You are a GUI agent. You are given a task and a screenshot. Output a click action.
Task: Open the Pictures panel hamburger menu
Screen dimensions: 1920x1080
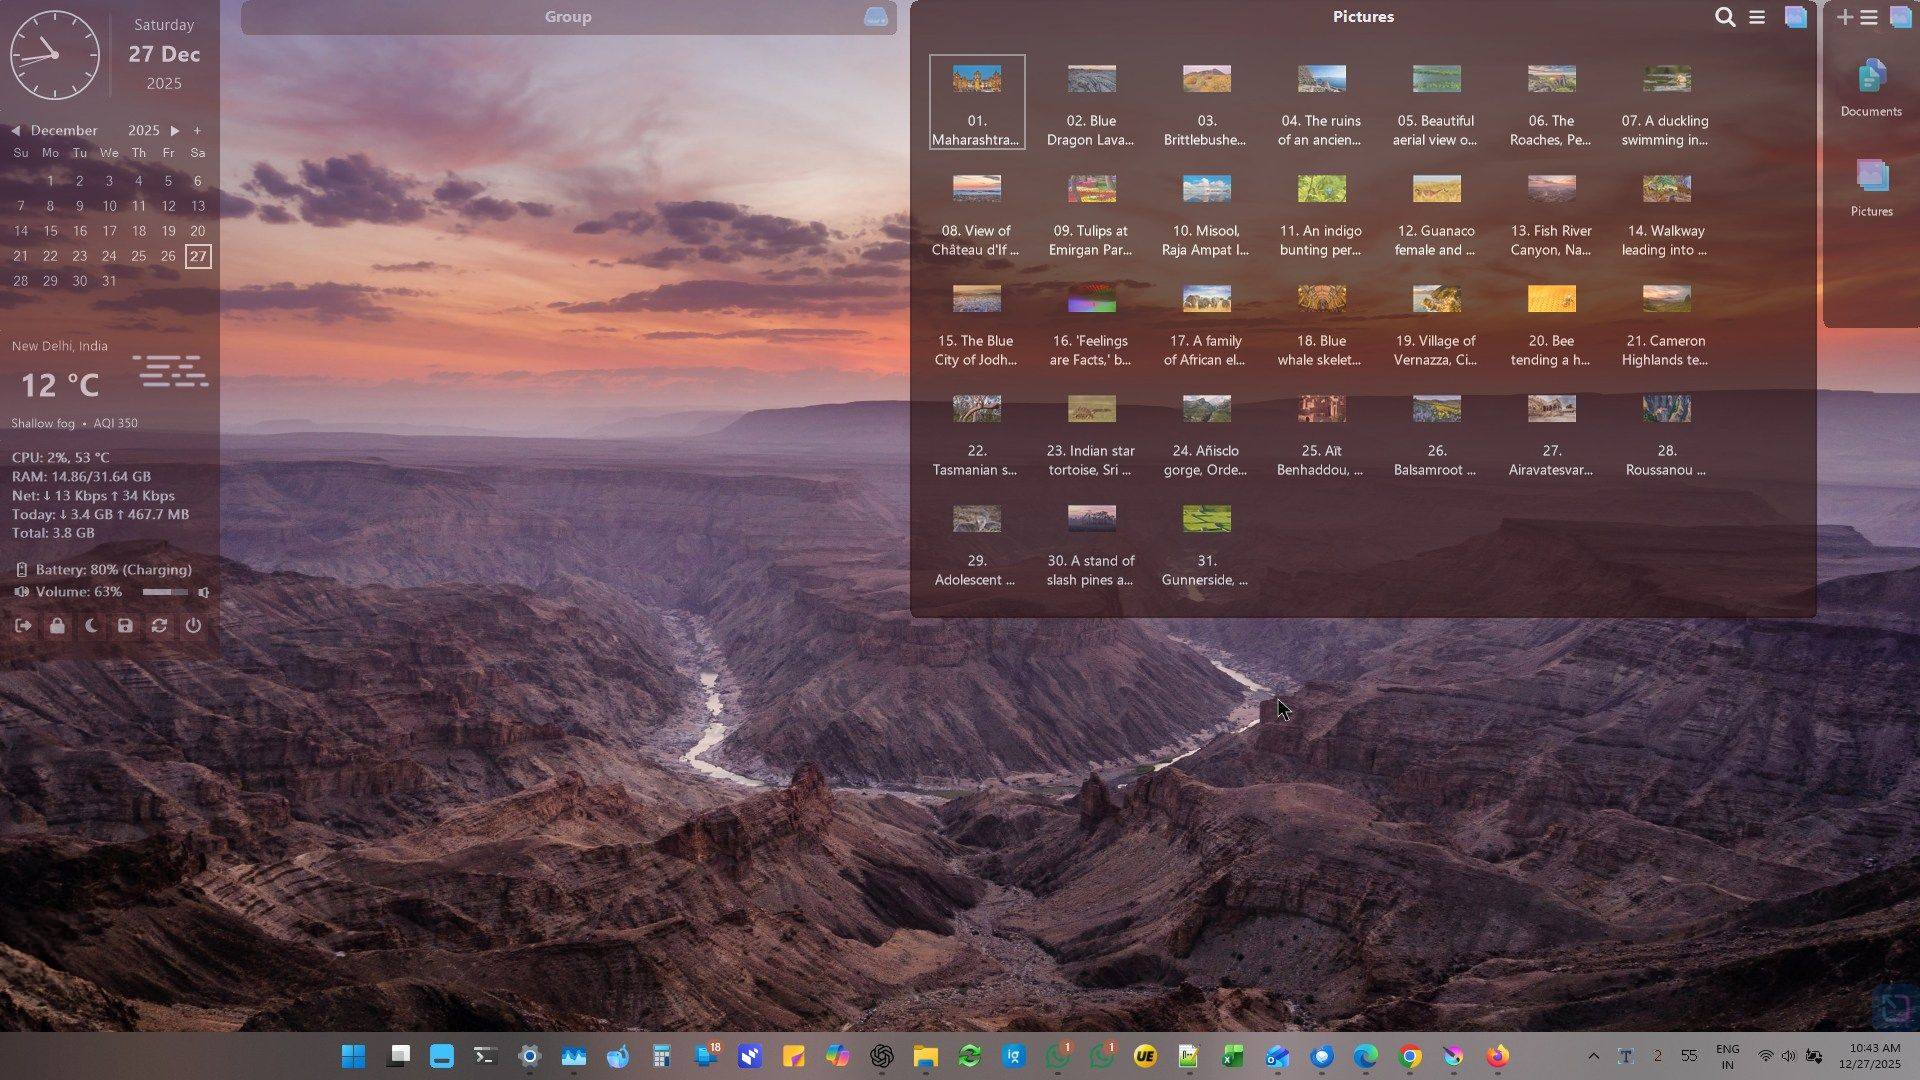point(1757,17)
